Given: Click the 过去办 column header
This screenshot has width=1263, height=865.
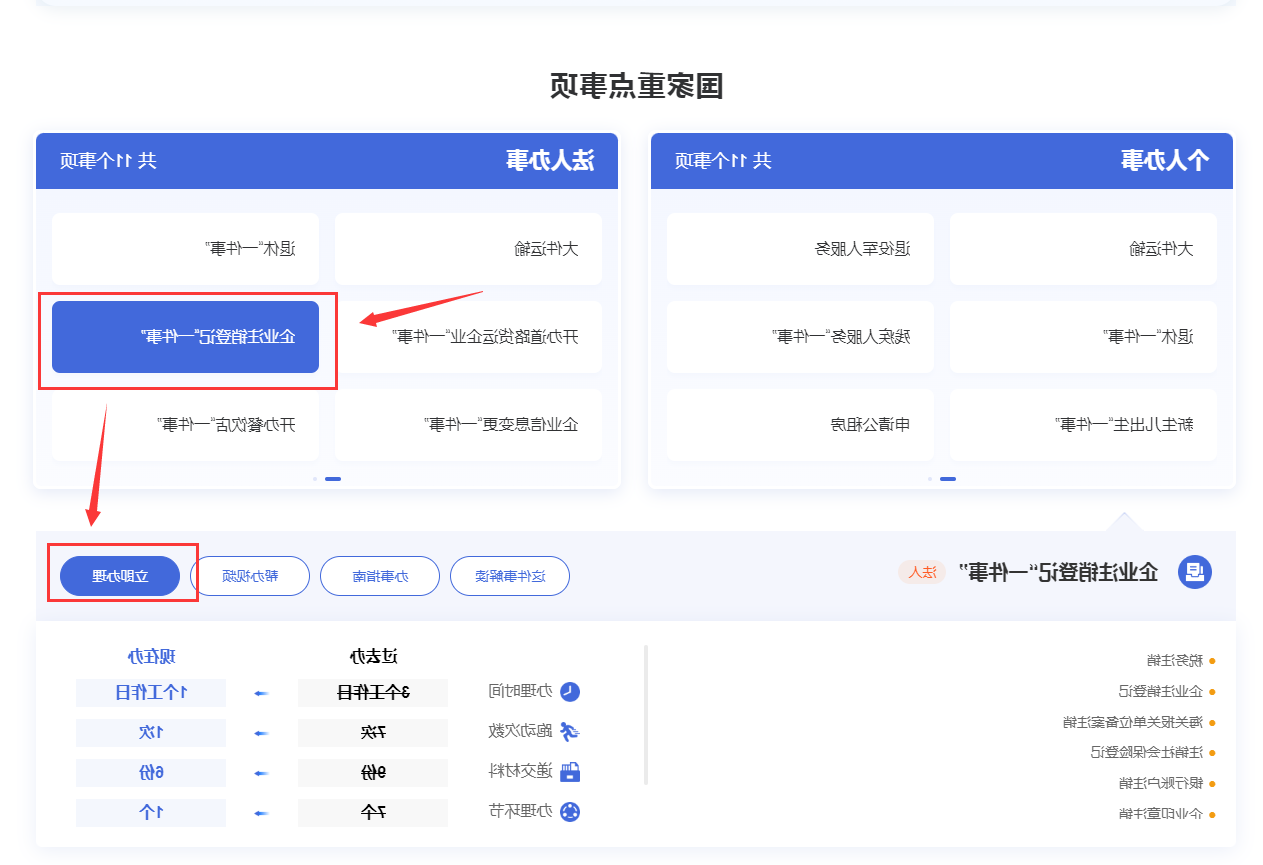Looking at the screenshot, I should point(373,657).
